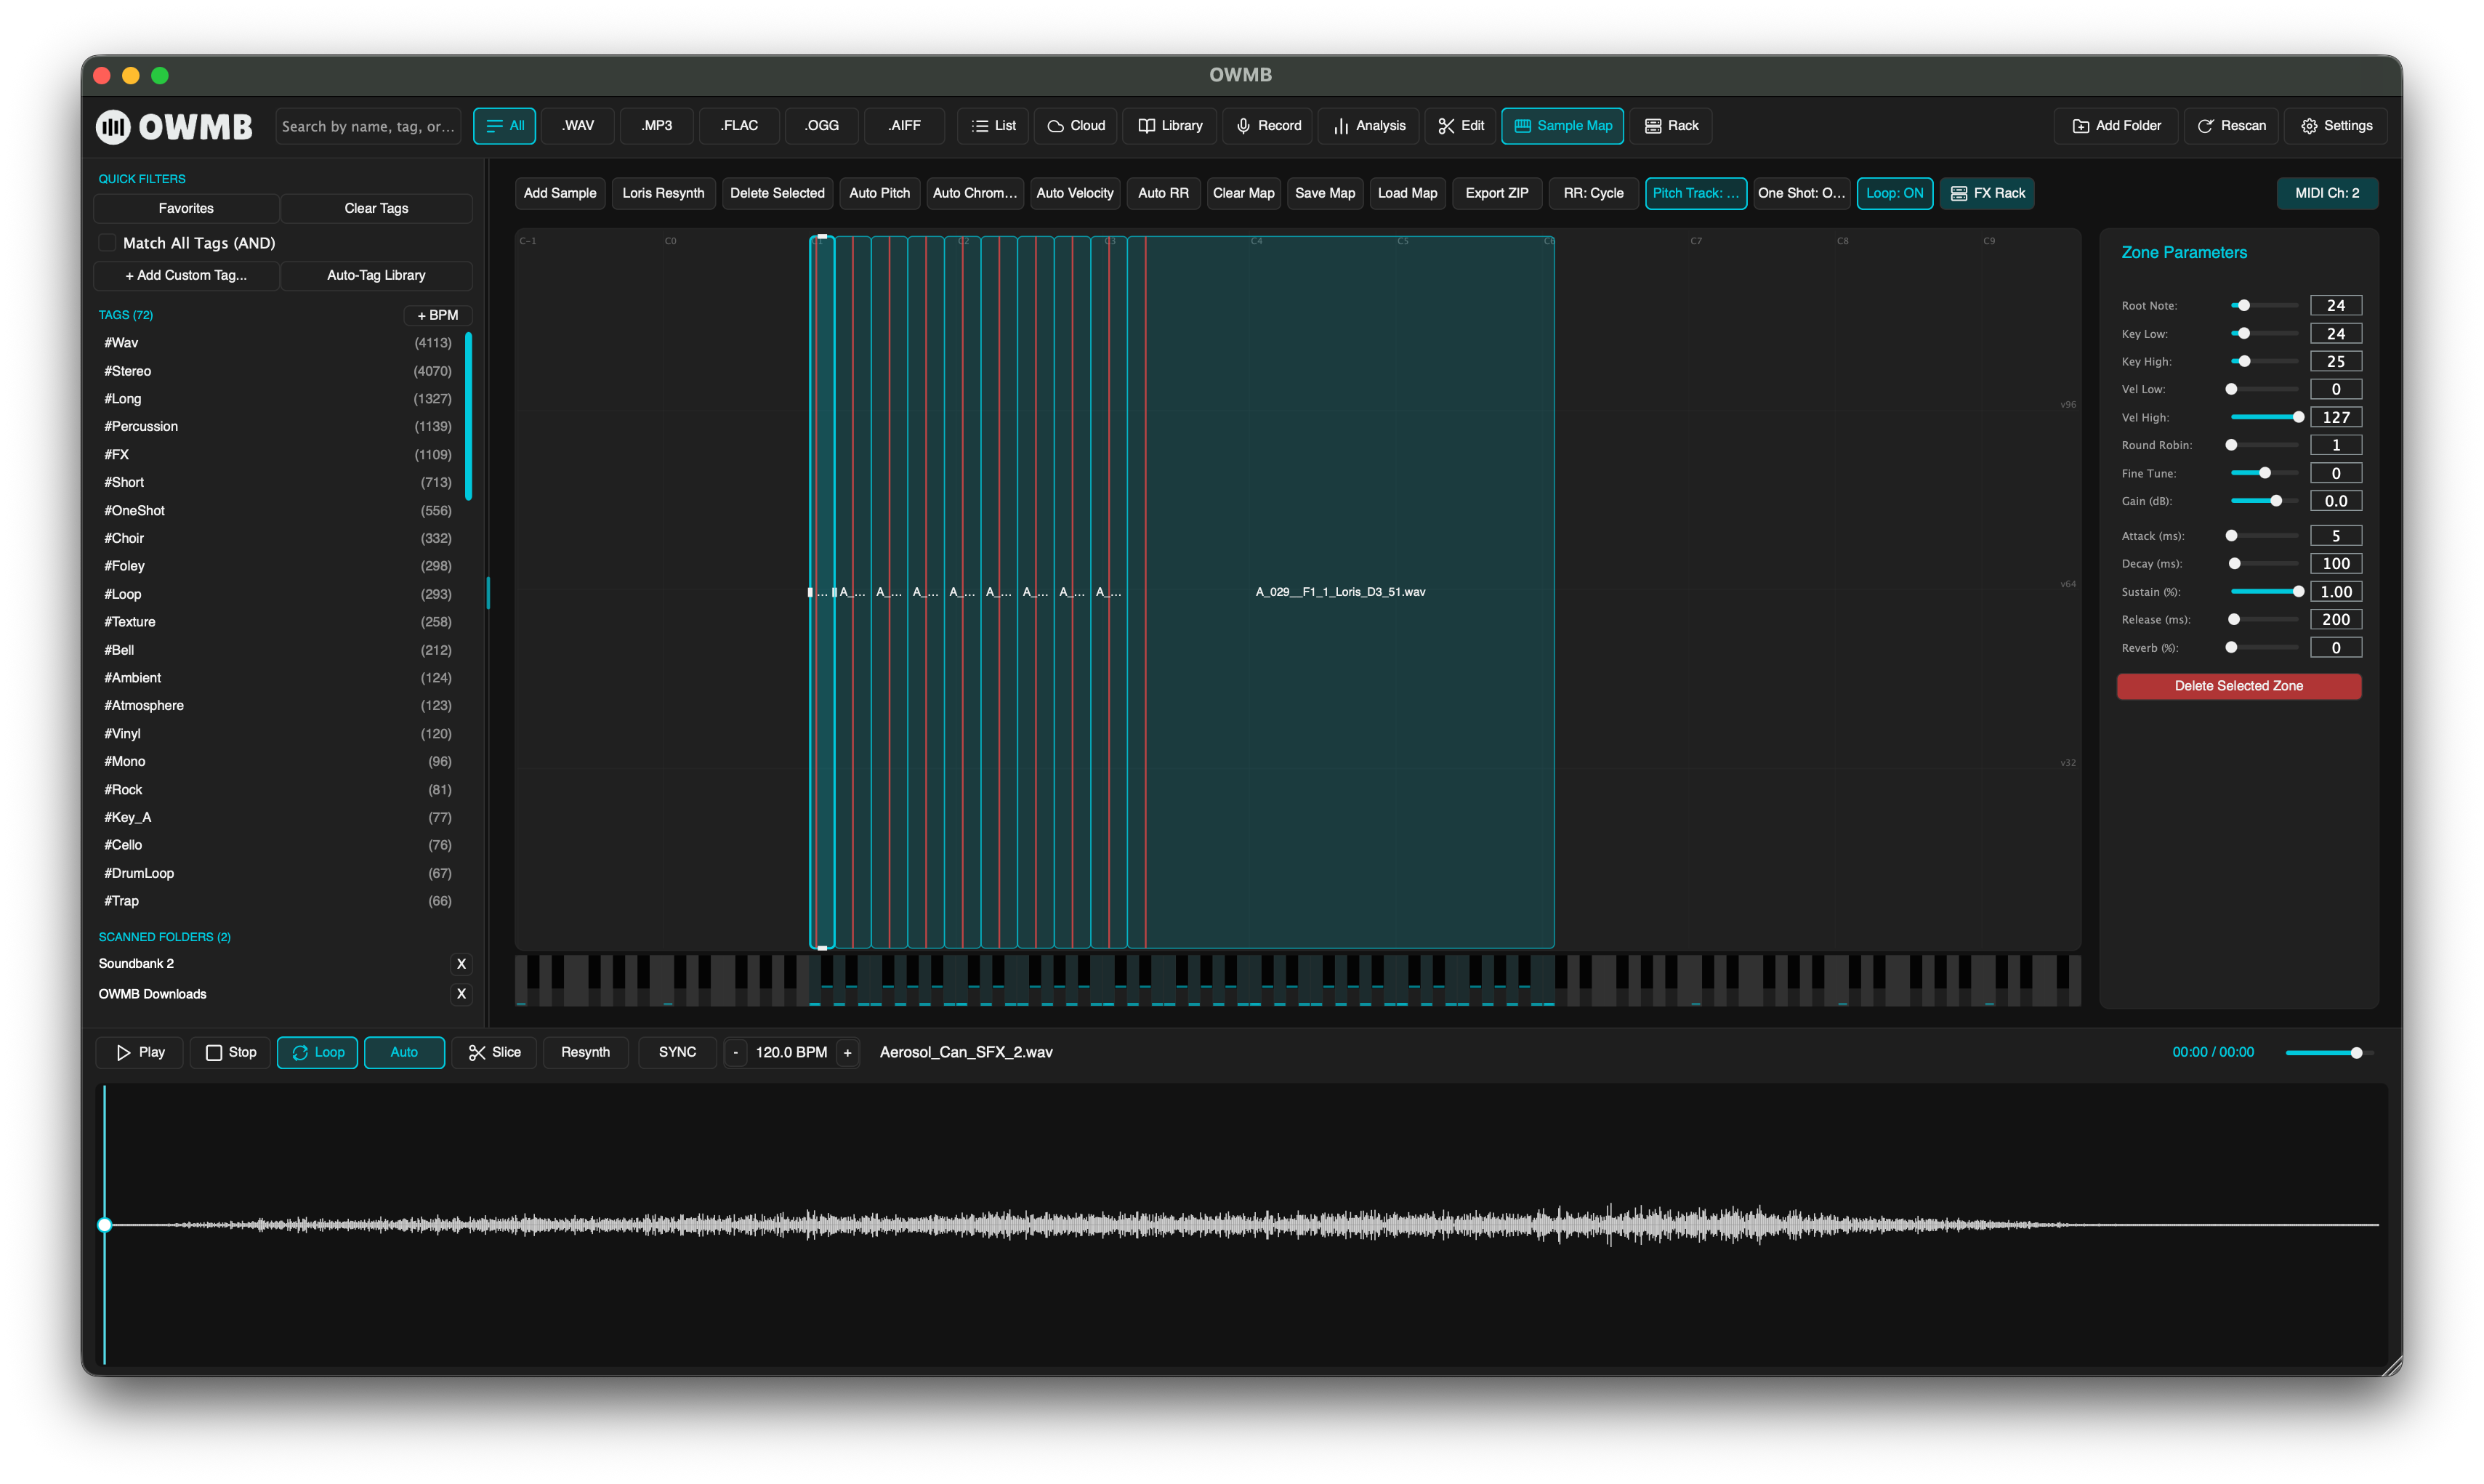The height and width of the screenshot is (1484, 2484).
Task: Filter by All file formats
Action: [x=504, y=126]
